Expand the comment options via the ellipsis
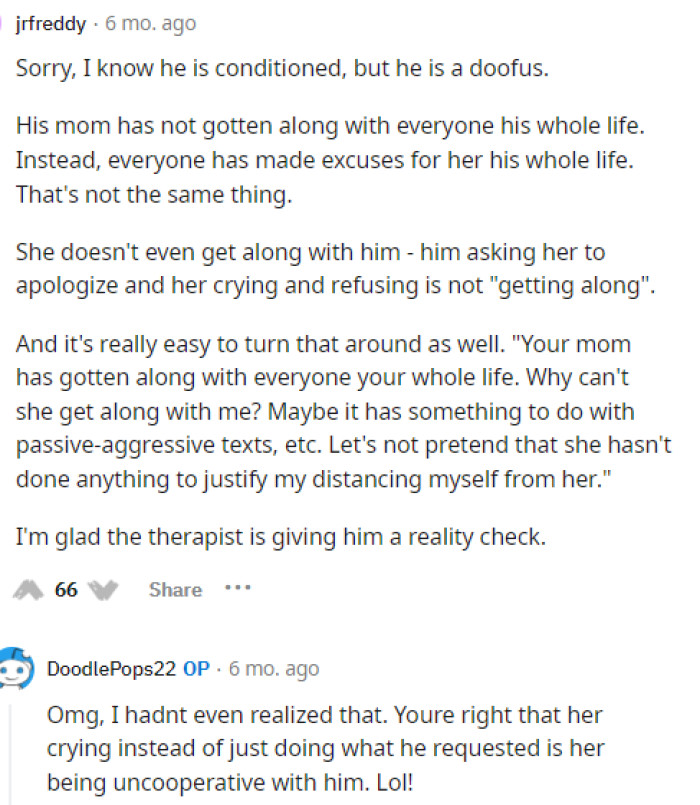This screenshot has height=805, width=700. (x=237, y=589)
